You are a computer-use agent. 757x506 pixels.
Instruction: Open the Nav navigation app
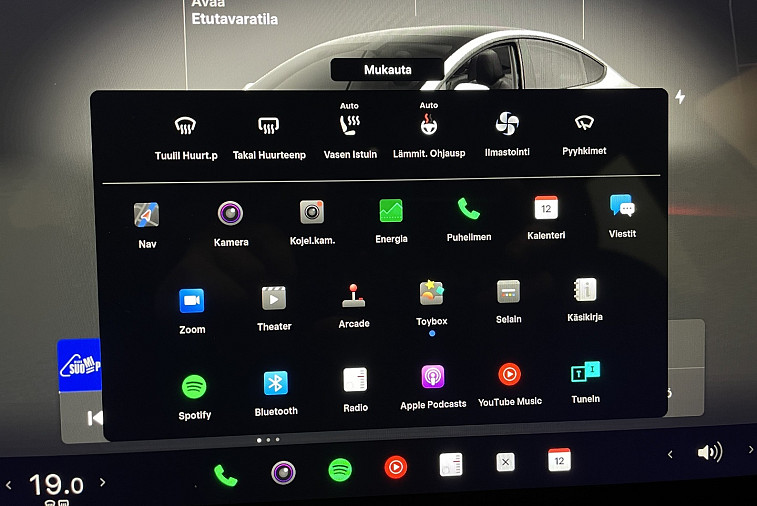147,215
